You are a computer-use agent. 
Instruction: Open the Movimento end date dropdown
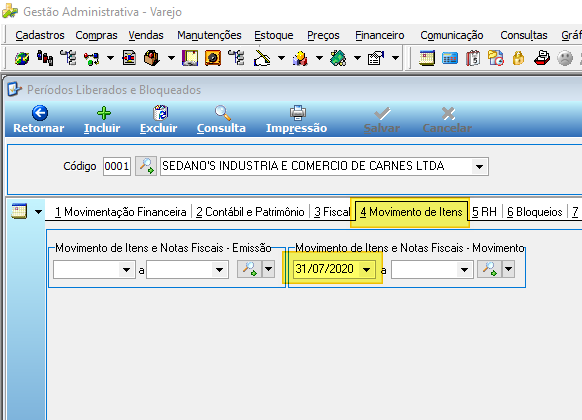[464, 269]
